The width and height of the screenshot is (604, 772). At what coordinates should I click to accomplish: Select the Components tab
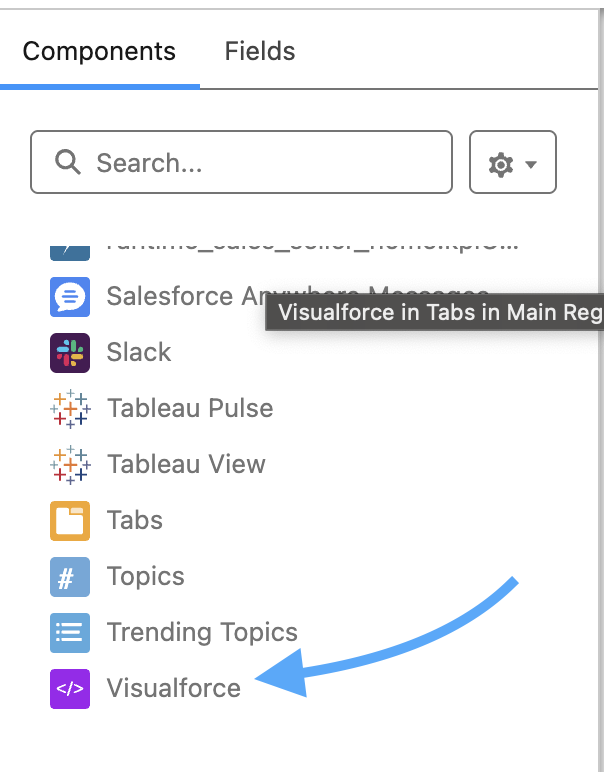point(99,51)
